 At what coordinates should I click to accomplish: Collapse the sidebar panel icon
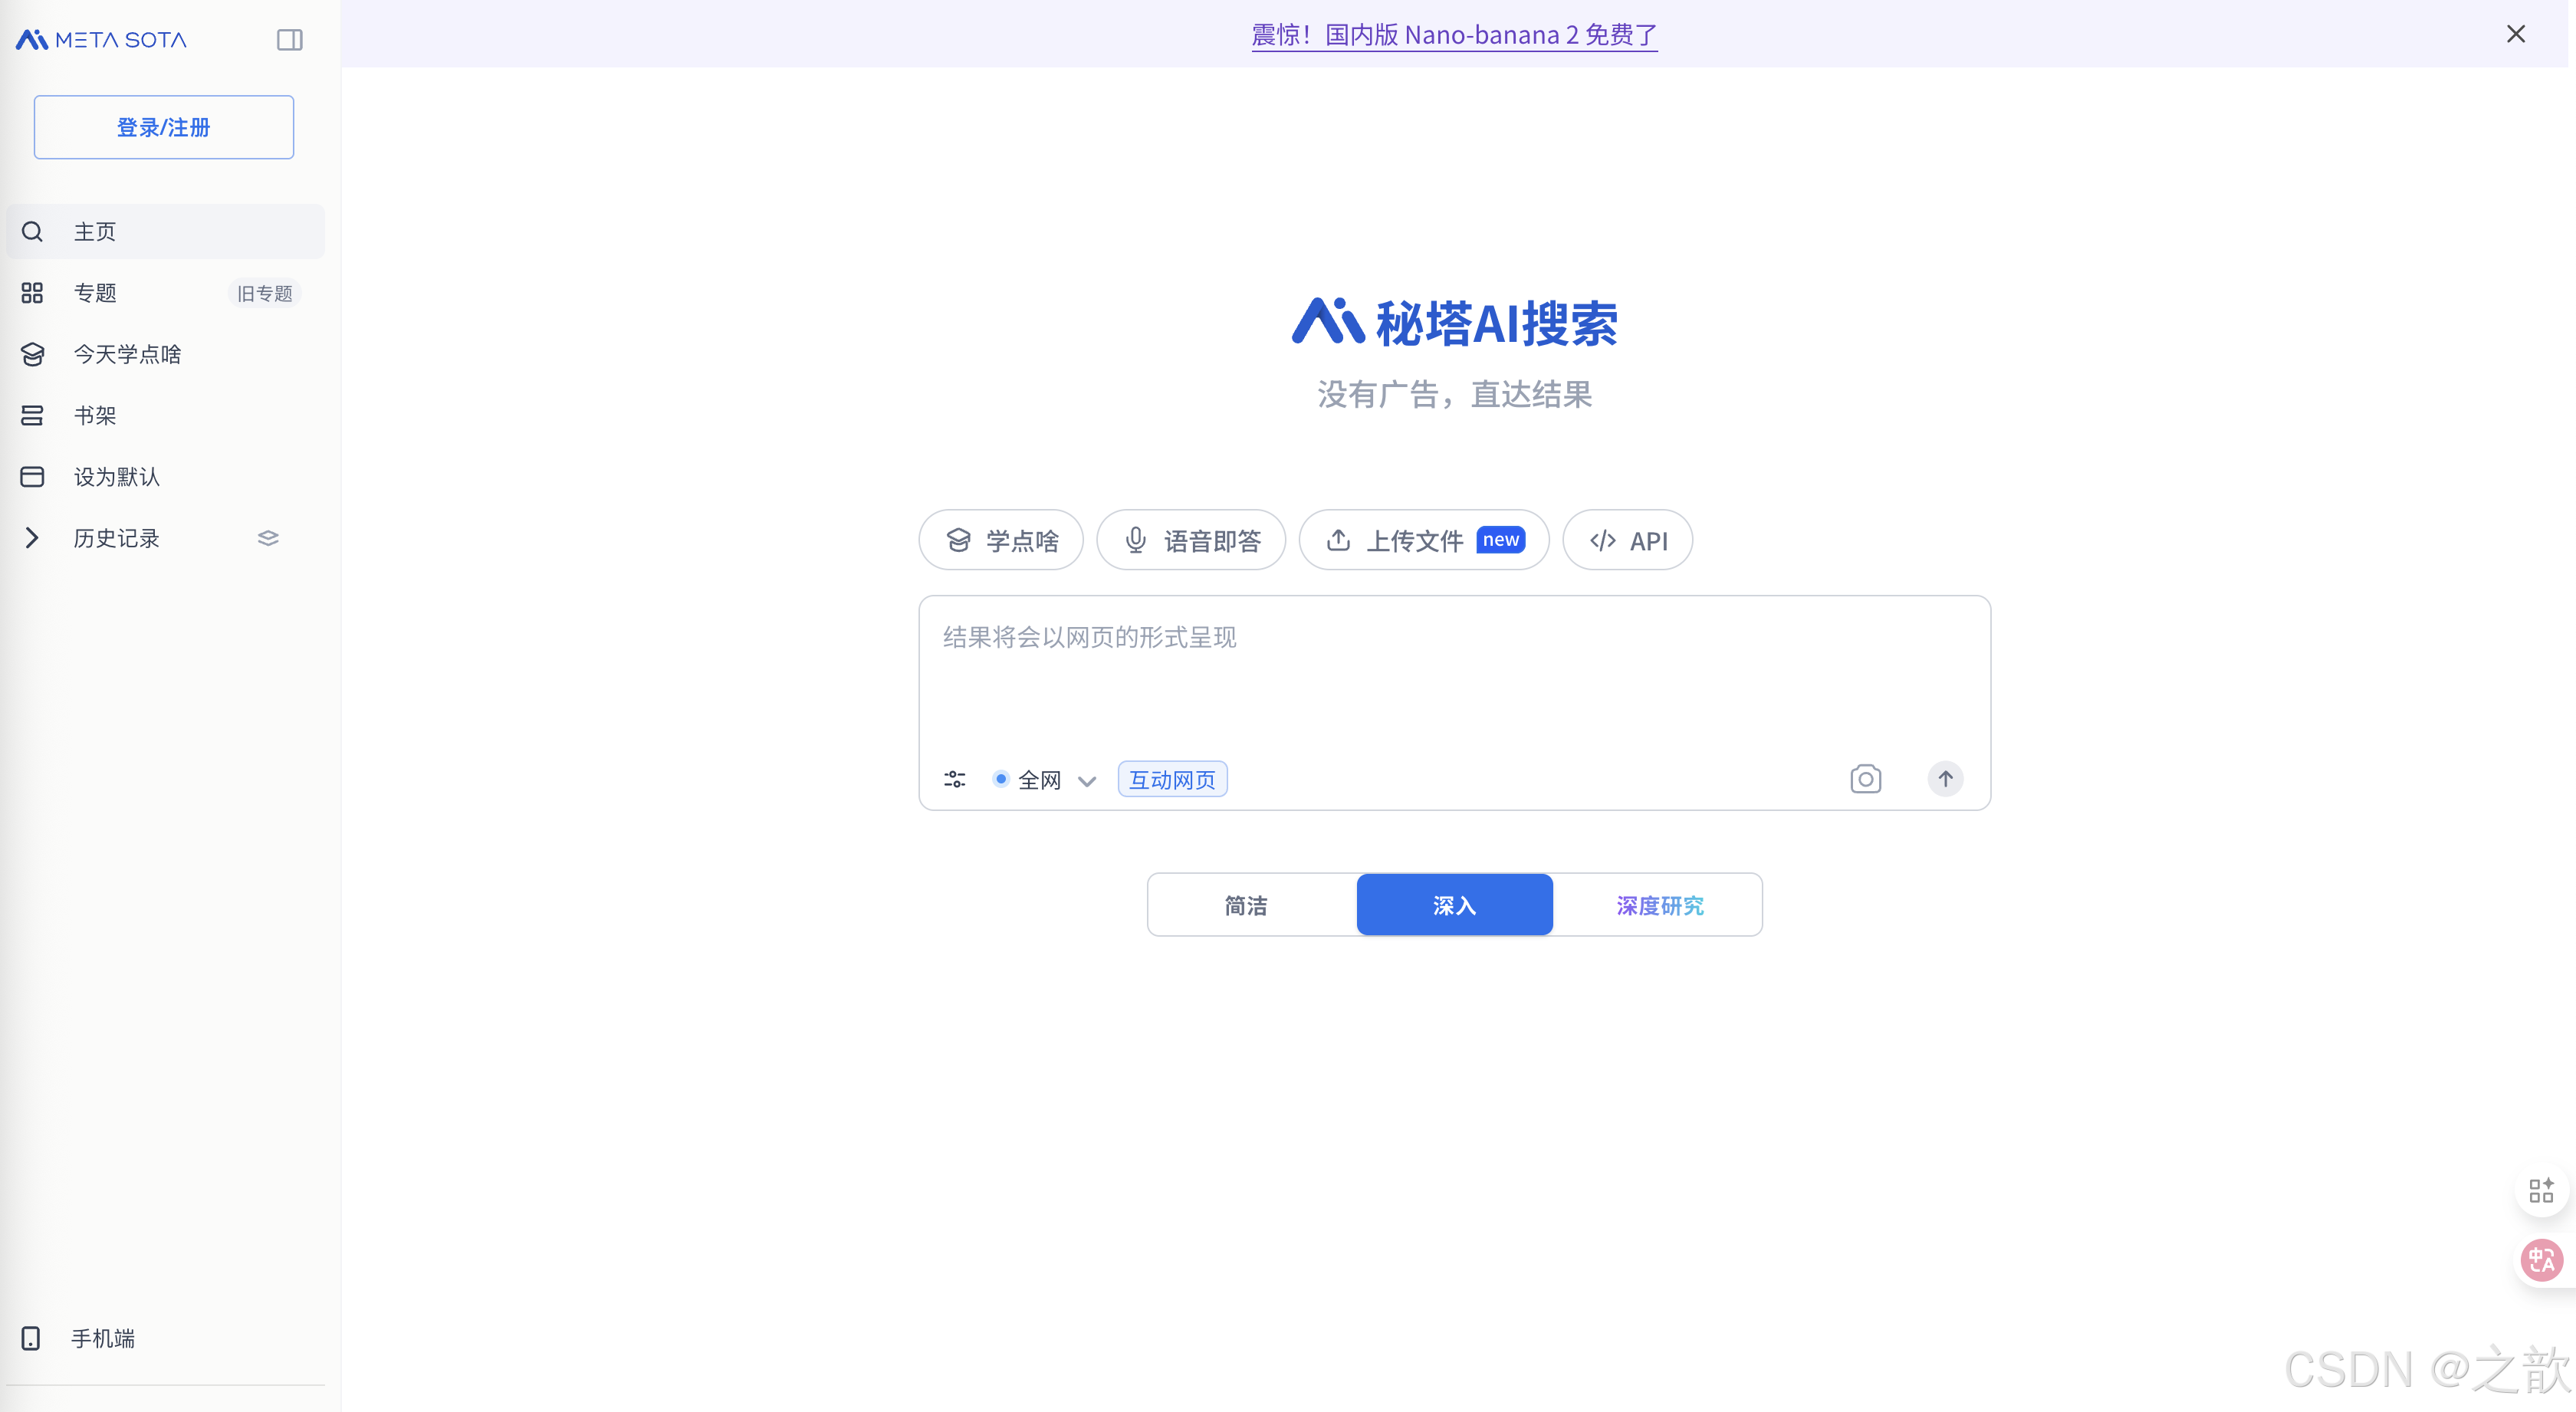289,40
